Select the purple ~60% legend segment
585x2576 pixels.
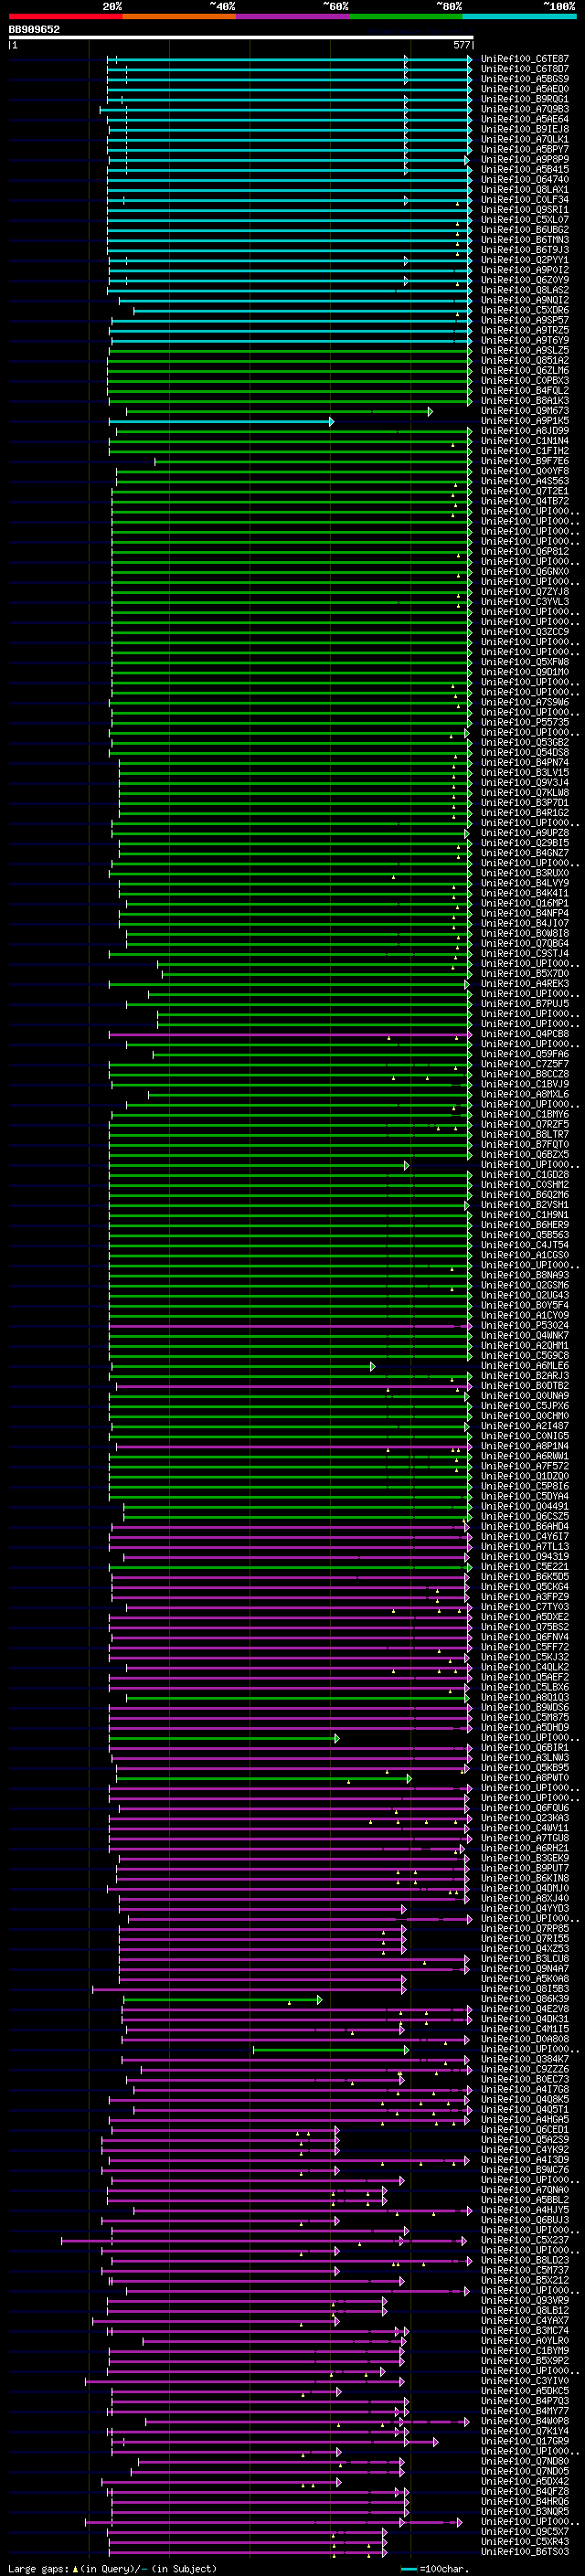[293, 16]
